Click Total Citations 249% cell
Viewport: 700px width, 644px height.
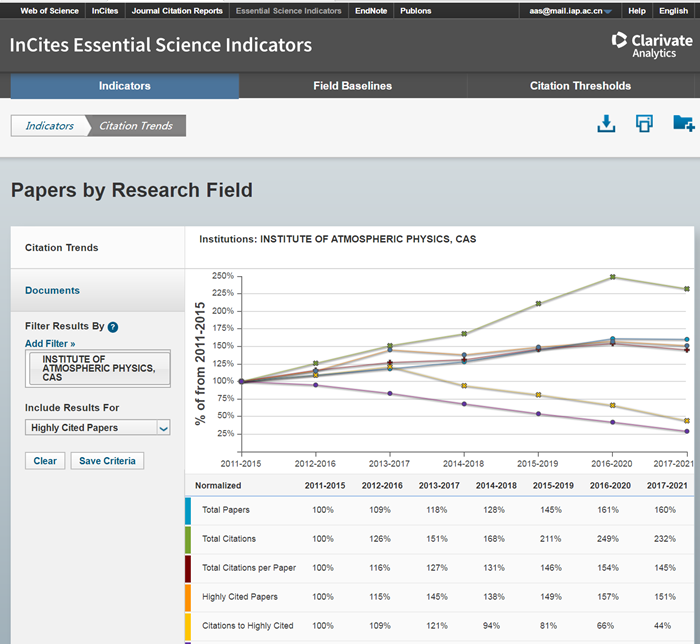click(x=608, y=539)
